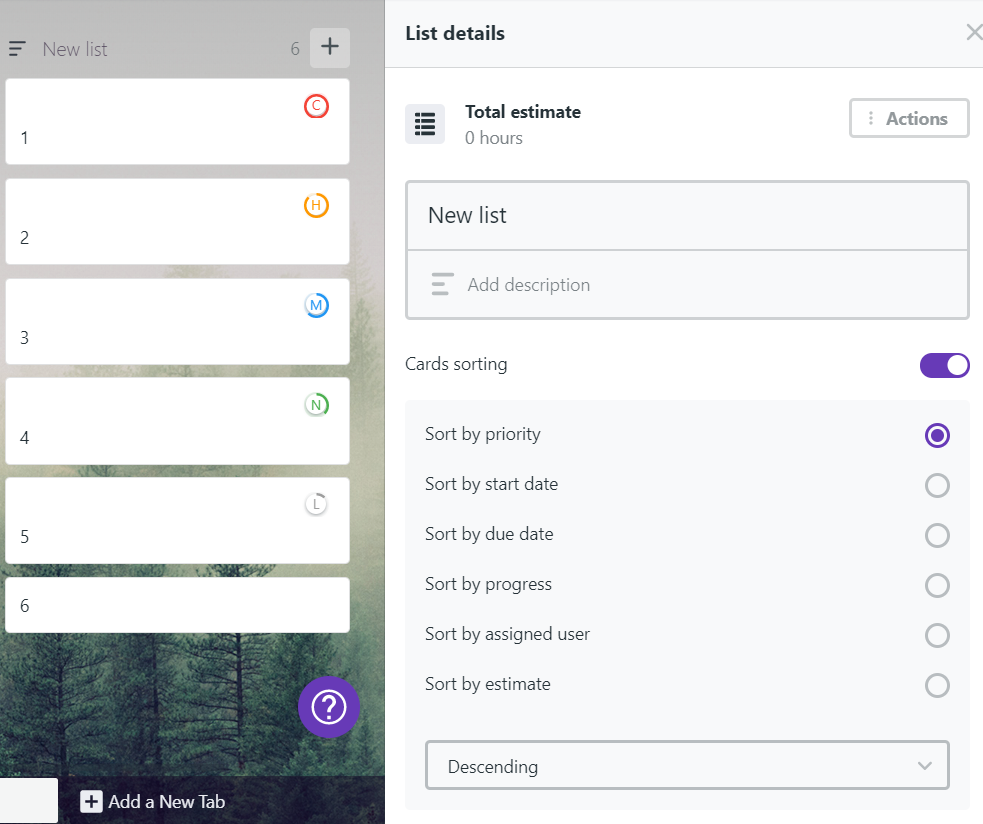Click the Add description field

pyautogui.click(x=687, y=285)
